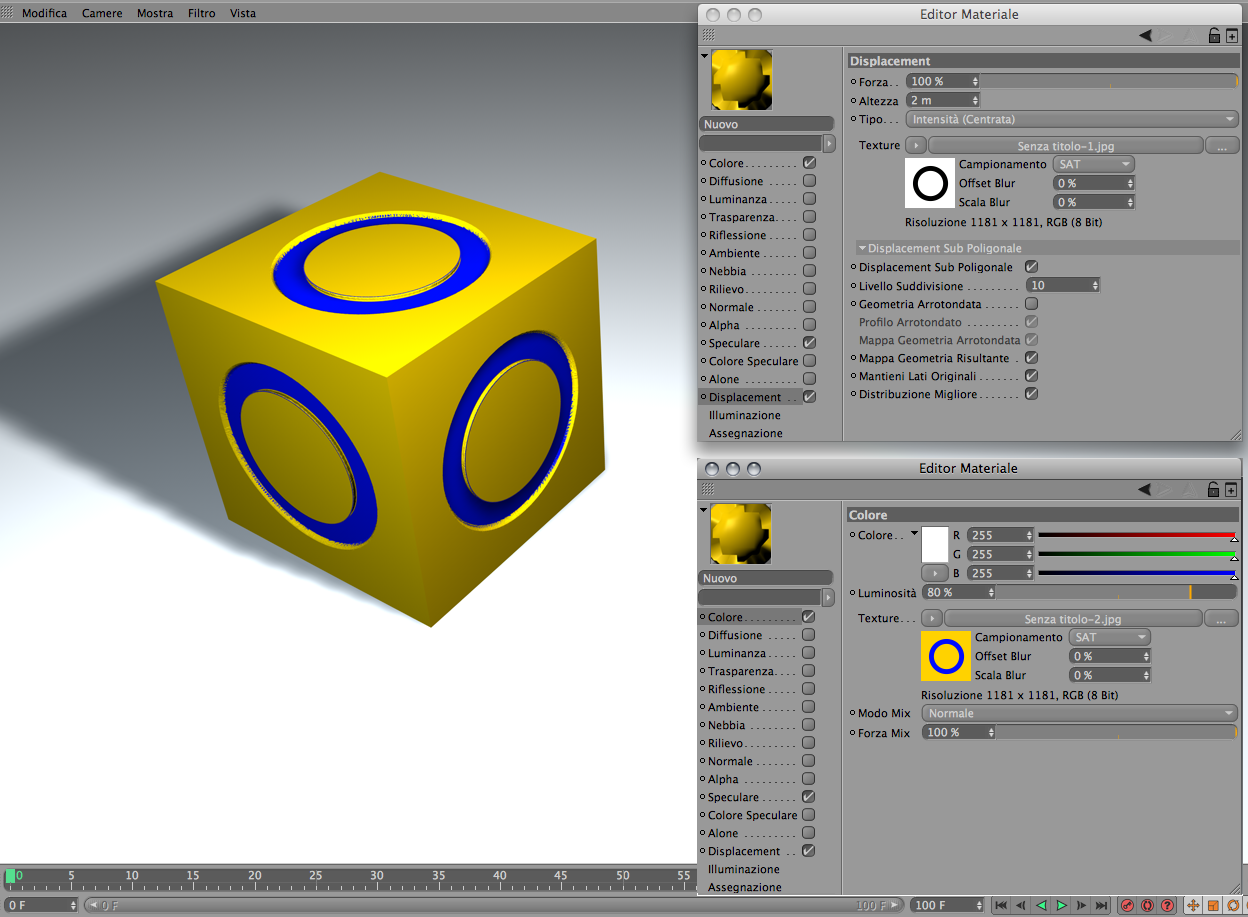Screen dimensions: 1248x917
Task: Open the Campionamento SAT dropdown in the Colore editor
Action: [x=1109, y=637]
